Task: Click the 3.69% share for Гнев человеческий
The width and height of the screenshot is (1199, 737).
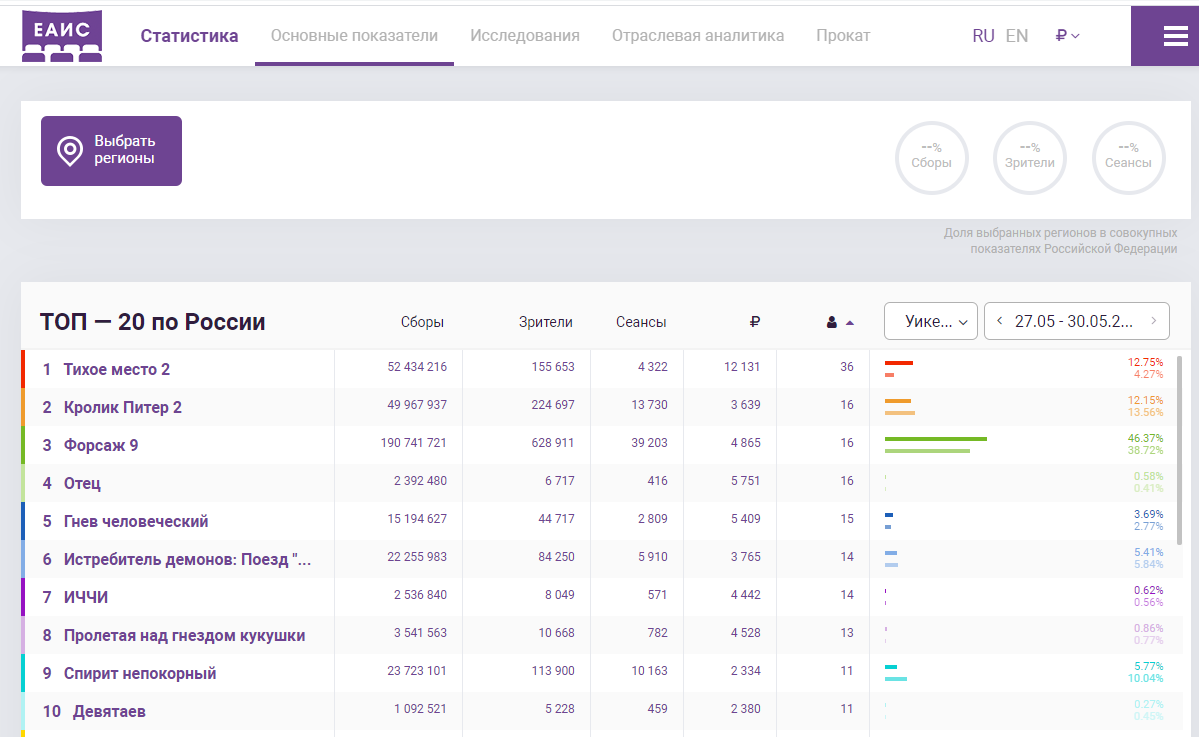Action: (1149, 514)
